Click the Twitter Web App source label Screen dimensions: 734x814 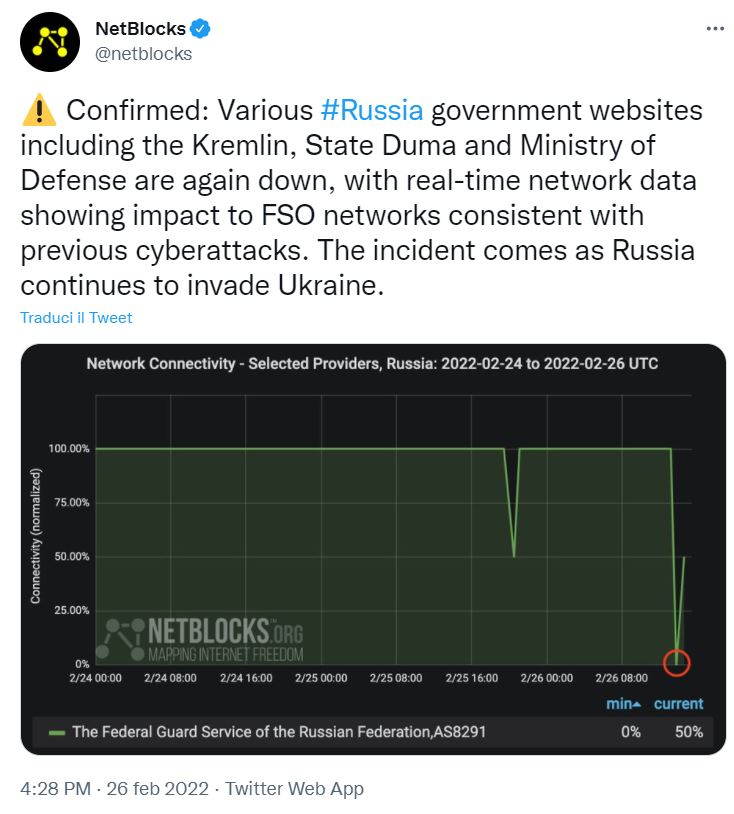pyautogui.click(x=294, y=788)
